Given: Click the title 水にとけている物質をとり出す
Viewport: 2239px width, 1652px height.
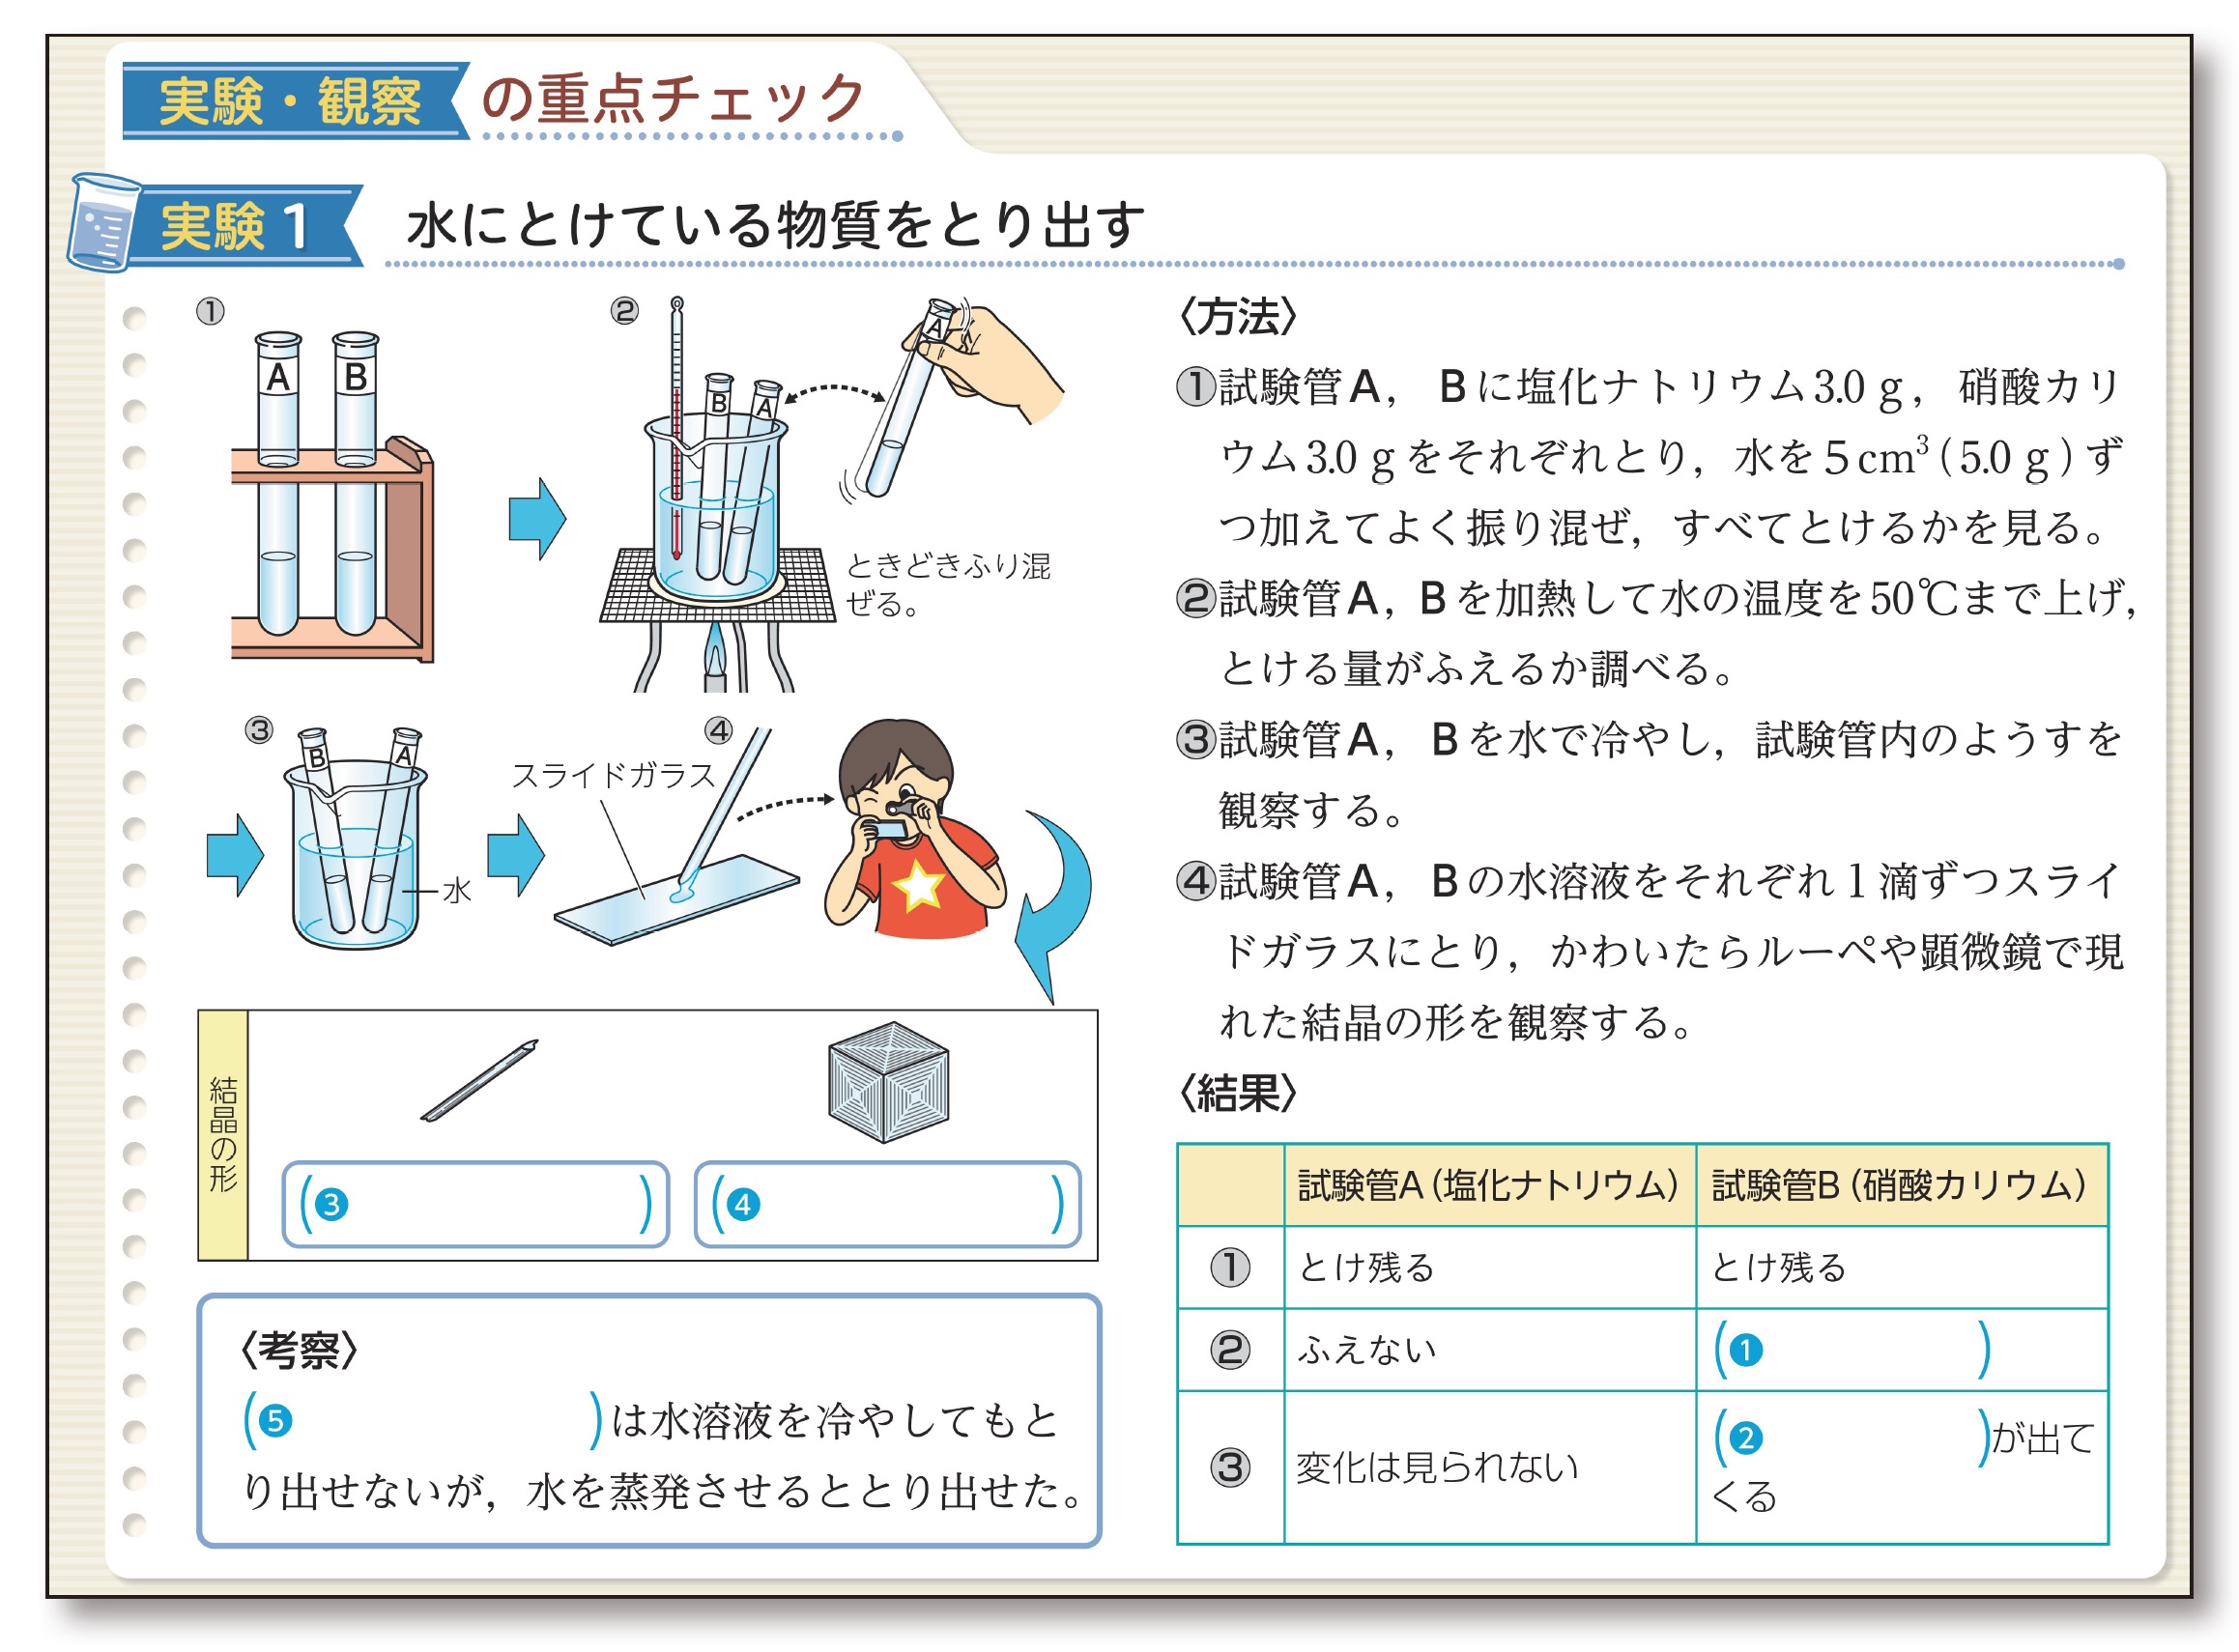Looking at the screenshot, I should [775, 224].
